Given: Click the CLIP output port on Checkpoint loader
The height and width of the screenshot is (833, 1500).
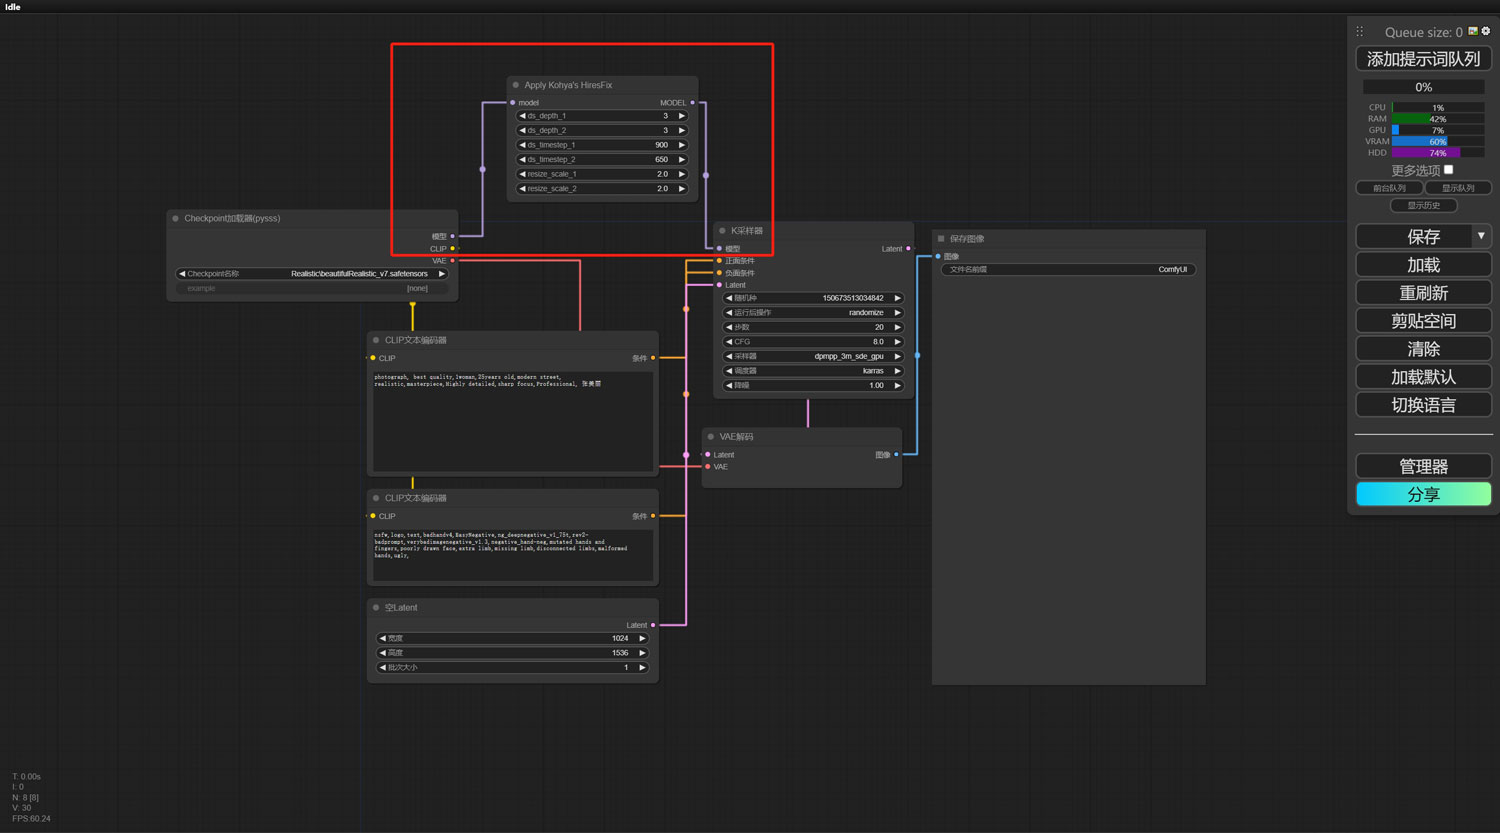Looking at the screenshot, I should click(453, 249).
